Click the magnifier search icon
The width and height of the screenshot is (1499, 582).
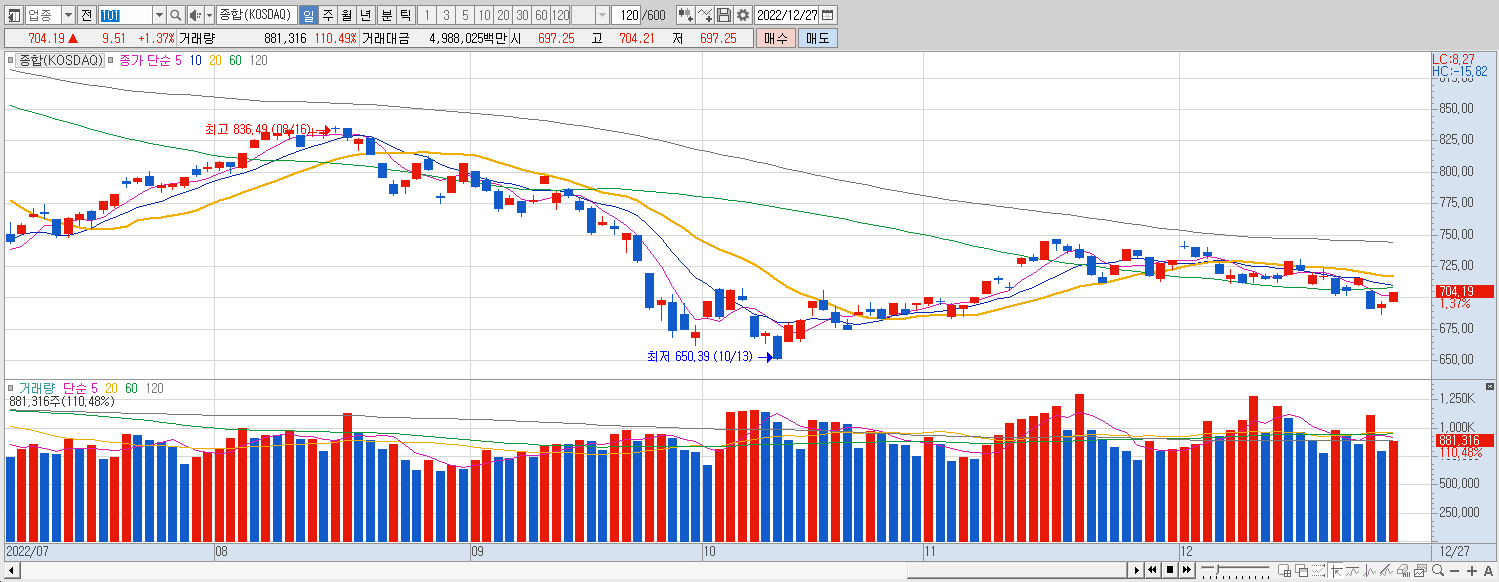coord(176,15)
